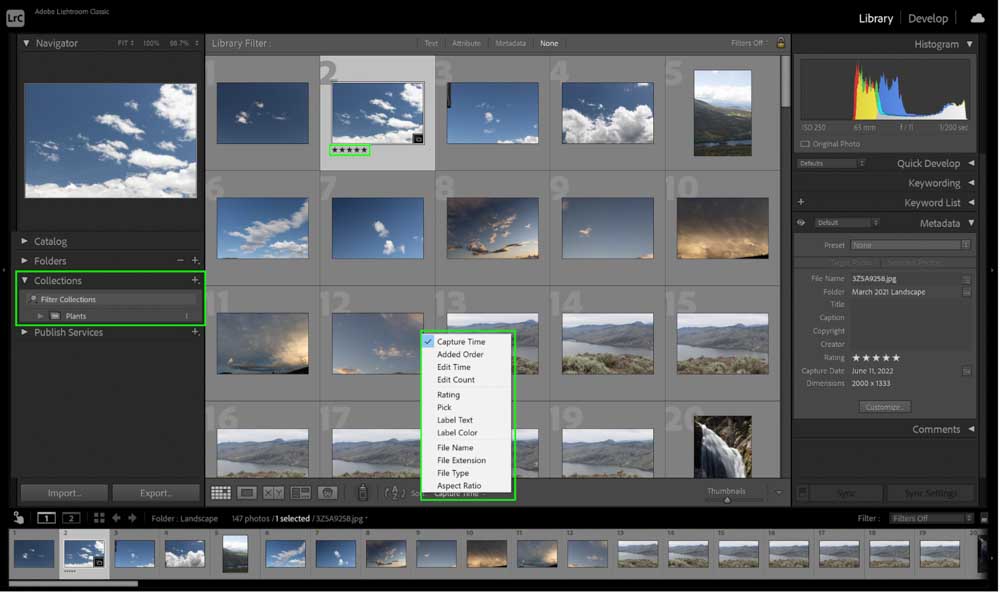Screen dimensions: 1000x592
Task: Expand the Folders panel
Action: point(24,260)
